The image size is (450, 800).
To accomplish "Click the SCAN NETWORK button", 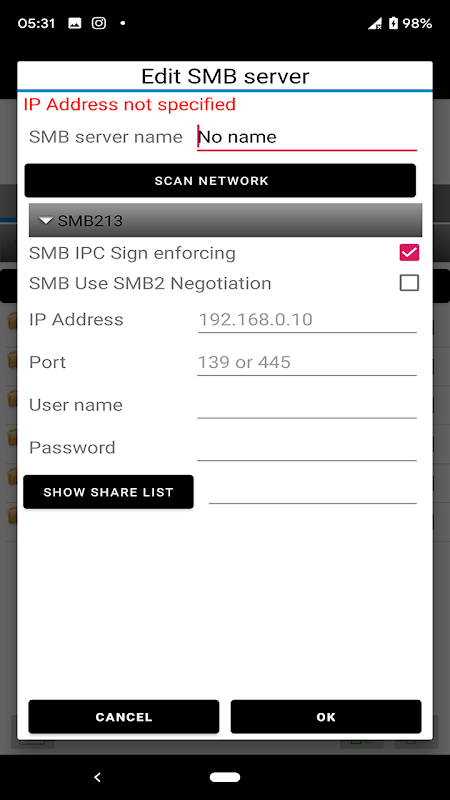I will tap(220, 181).
